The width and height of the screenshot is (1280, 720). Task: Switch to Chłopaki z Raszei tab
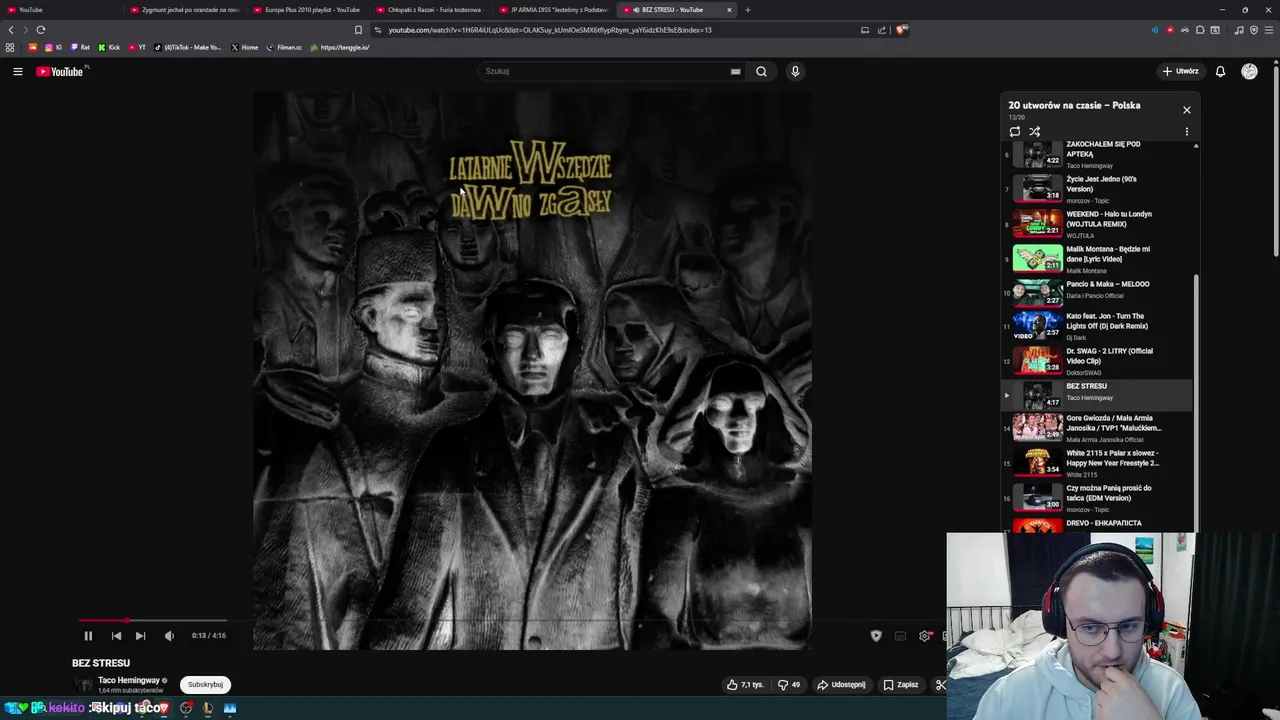pyautogui.click(x=430, y=10)
